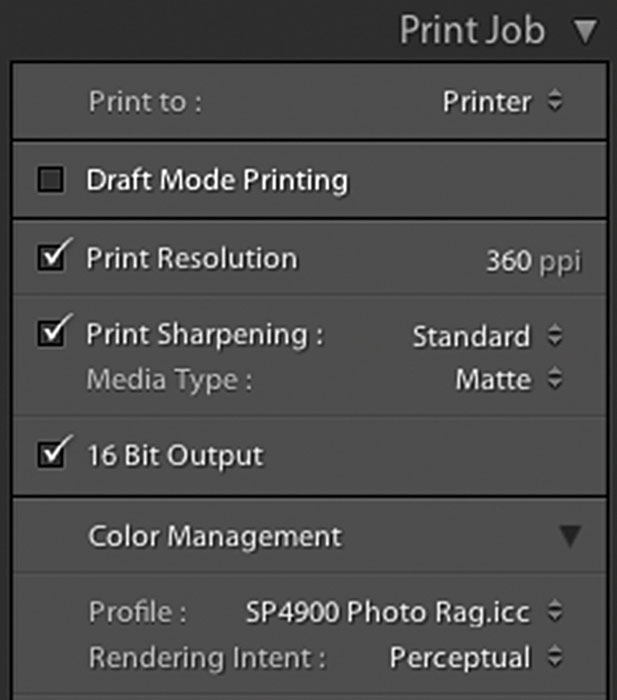Viewport: 617px width, 700px height.
Task: Uncheck the Print Resolution checkbox
Action: [x=52, y=258]
